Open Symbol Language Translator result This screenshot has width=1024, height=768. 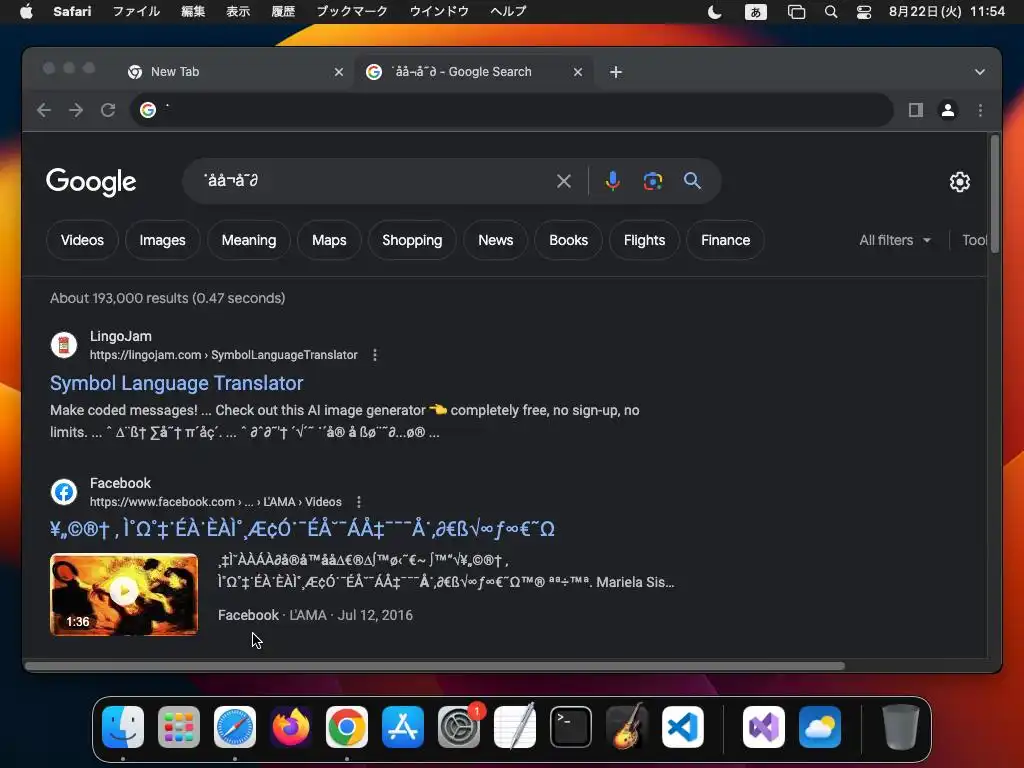[x=176, y=383]
